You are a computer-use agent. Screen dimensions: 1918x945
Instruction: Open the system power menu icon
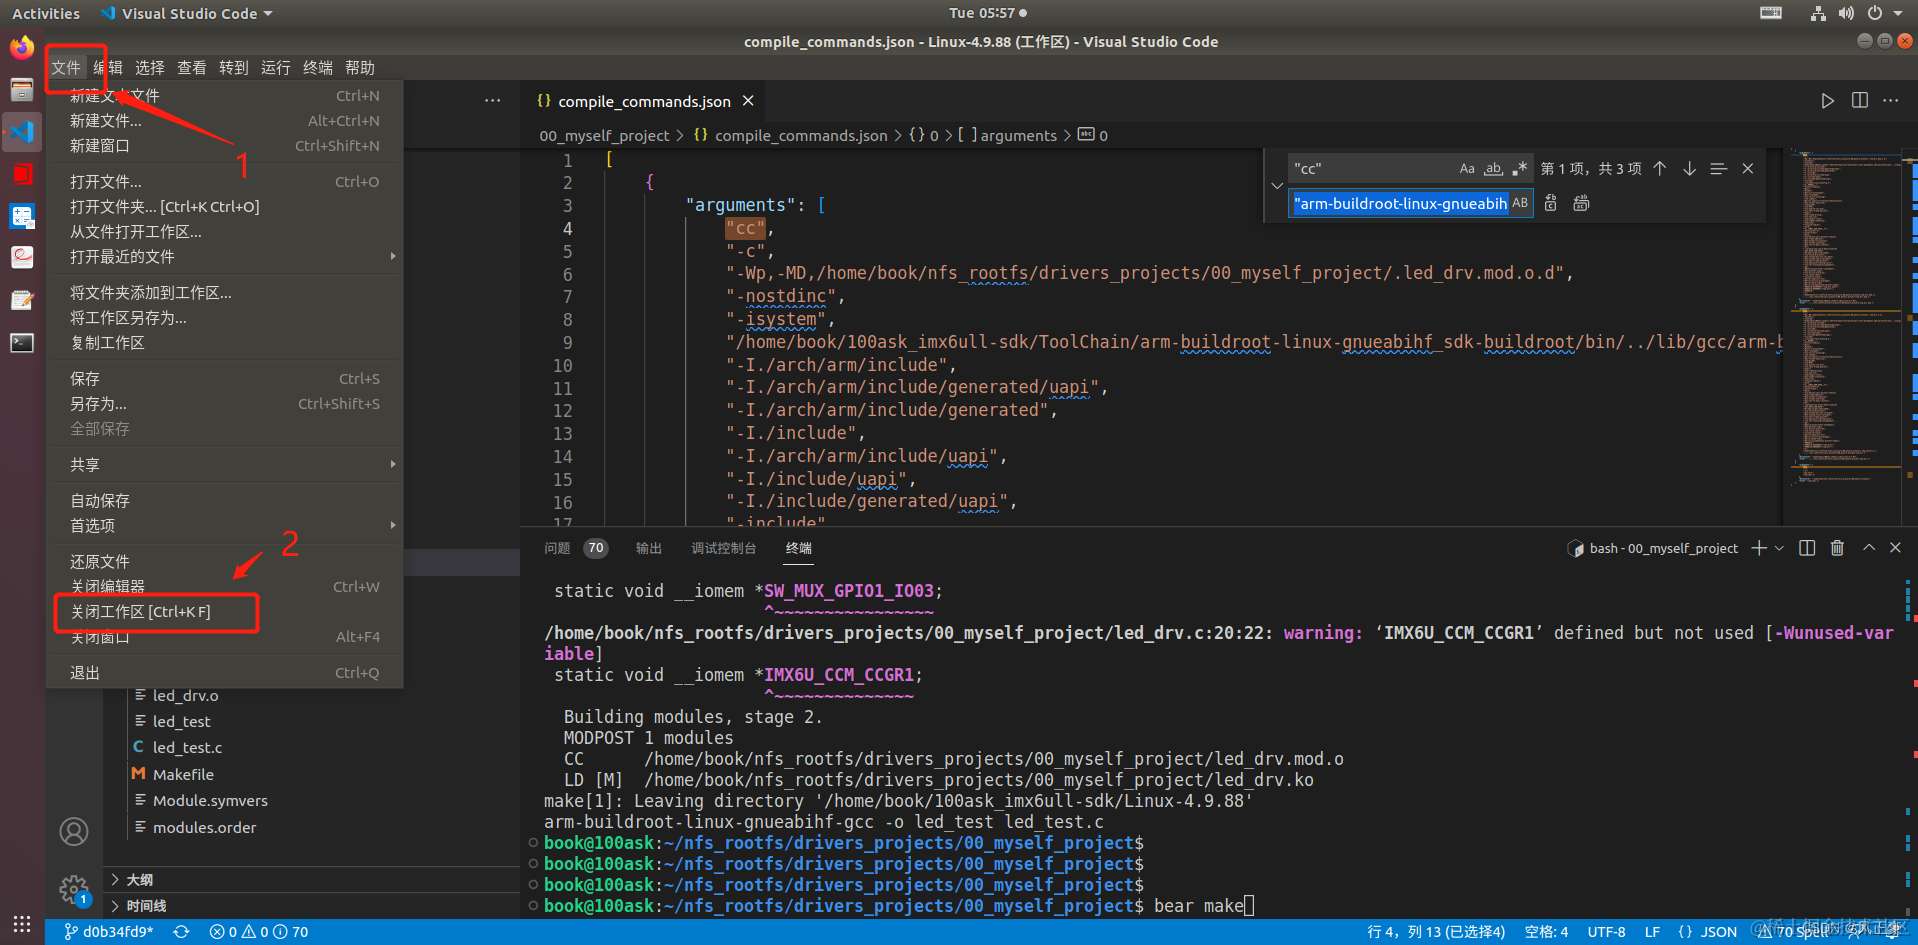[x=1875, y=13]
